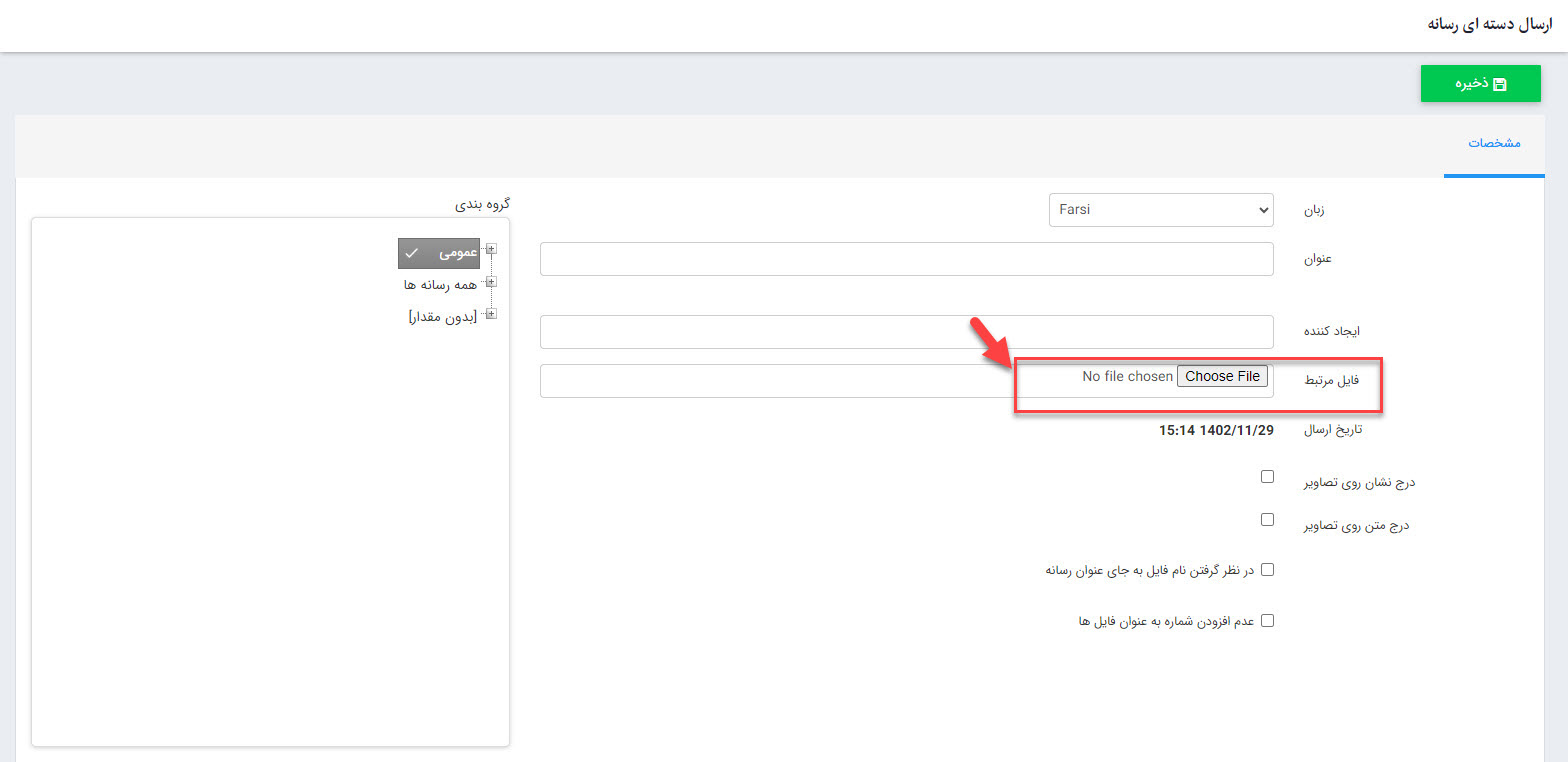This screenshot has height=762, width=1568.
Task: Open the زبان dropdown showing Farsi
Action: [x=1160, y=210]
